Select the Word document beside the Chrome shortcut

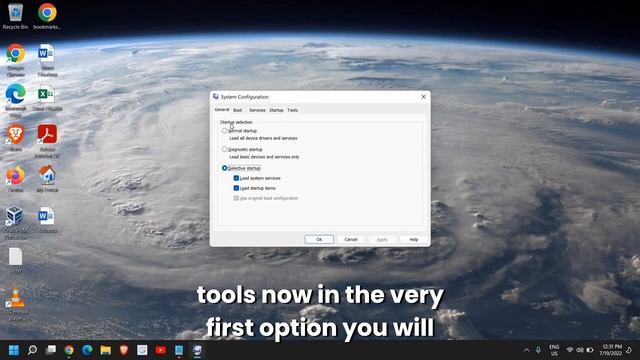[x=47, y=60]
